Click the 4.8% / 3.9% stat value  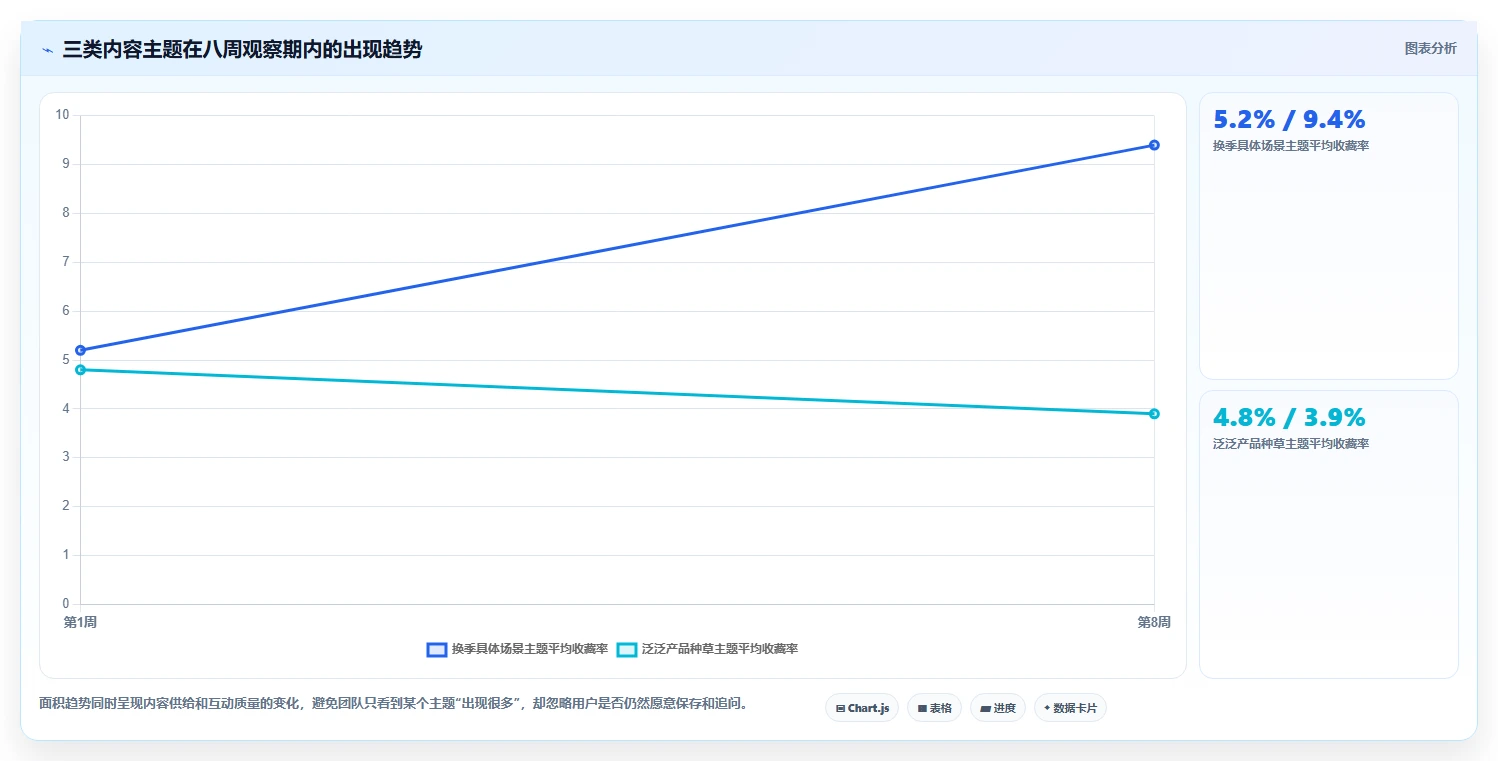coord(1289,418)
